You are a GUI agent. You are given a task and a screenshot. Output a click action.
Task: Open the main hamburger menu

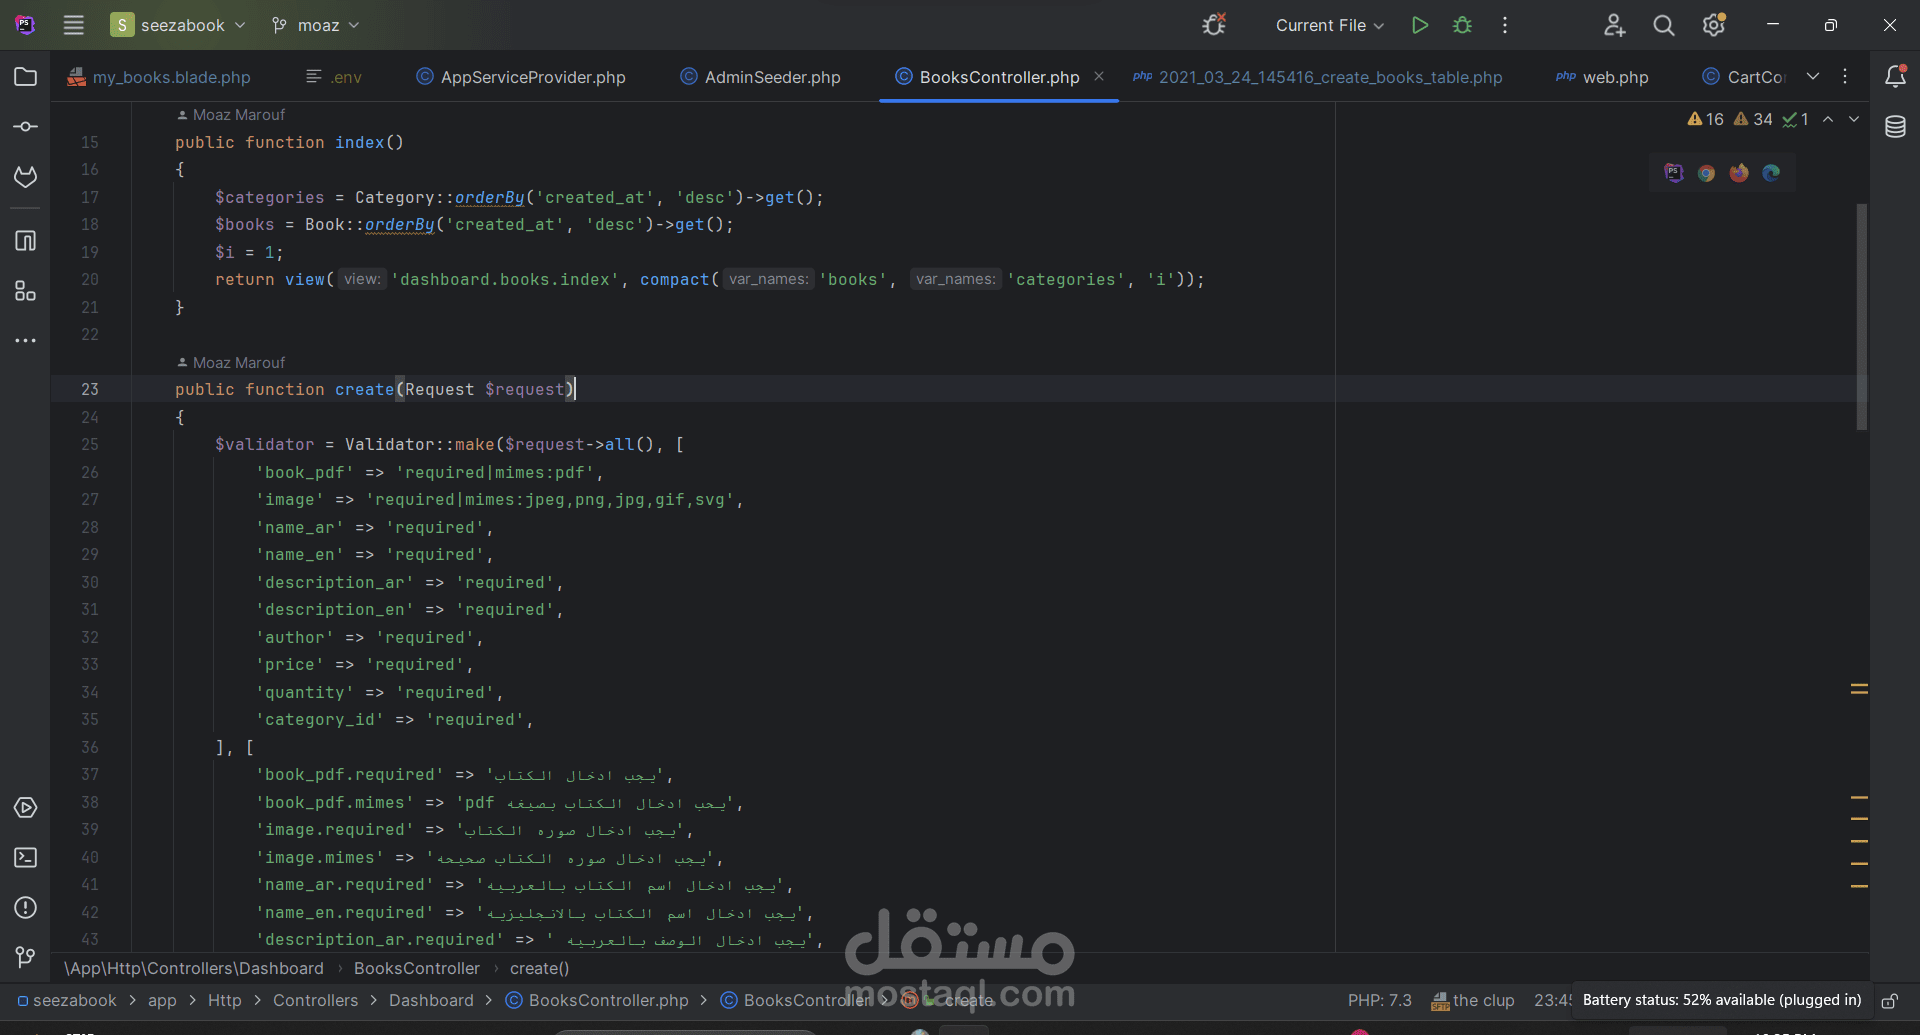(74, 25)
